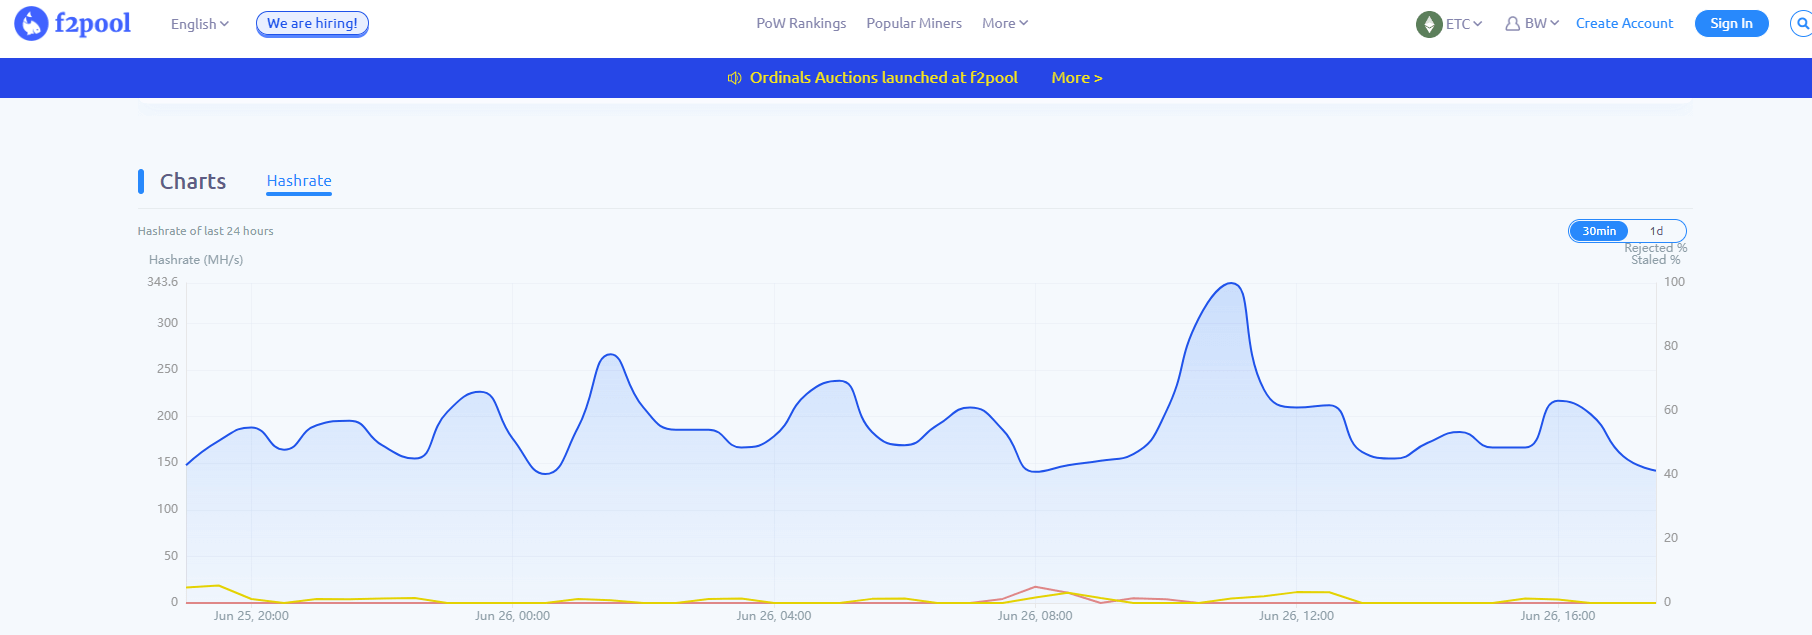Click the chevron arrow next to ETC
The image size is (1812, 635).
[x=1478, y=24]
